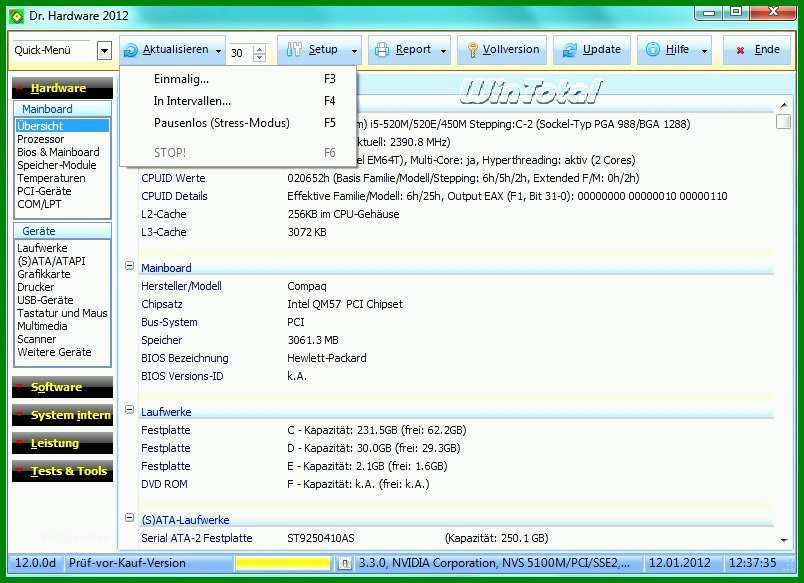
Task: Choose Einmalig... from the menu
Action: point(238,79)
